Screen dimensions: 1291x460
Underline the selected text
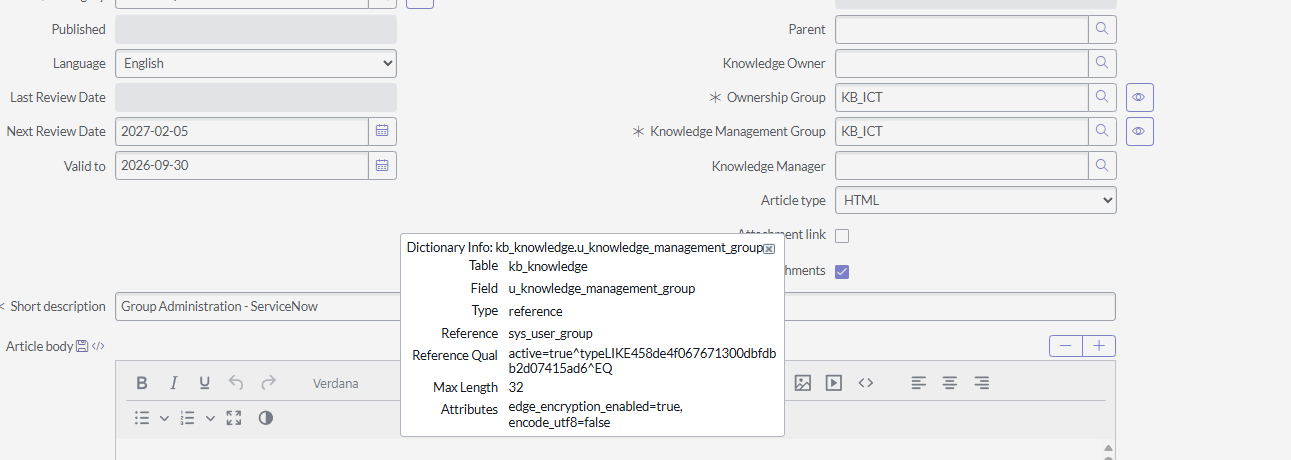[x=205, y=383]
